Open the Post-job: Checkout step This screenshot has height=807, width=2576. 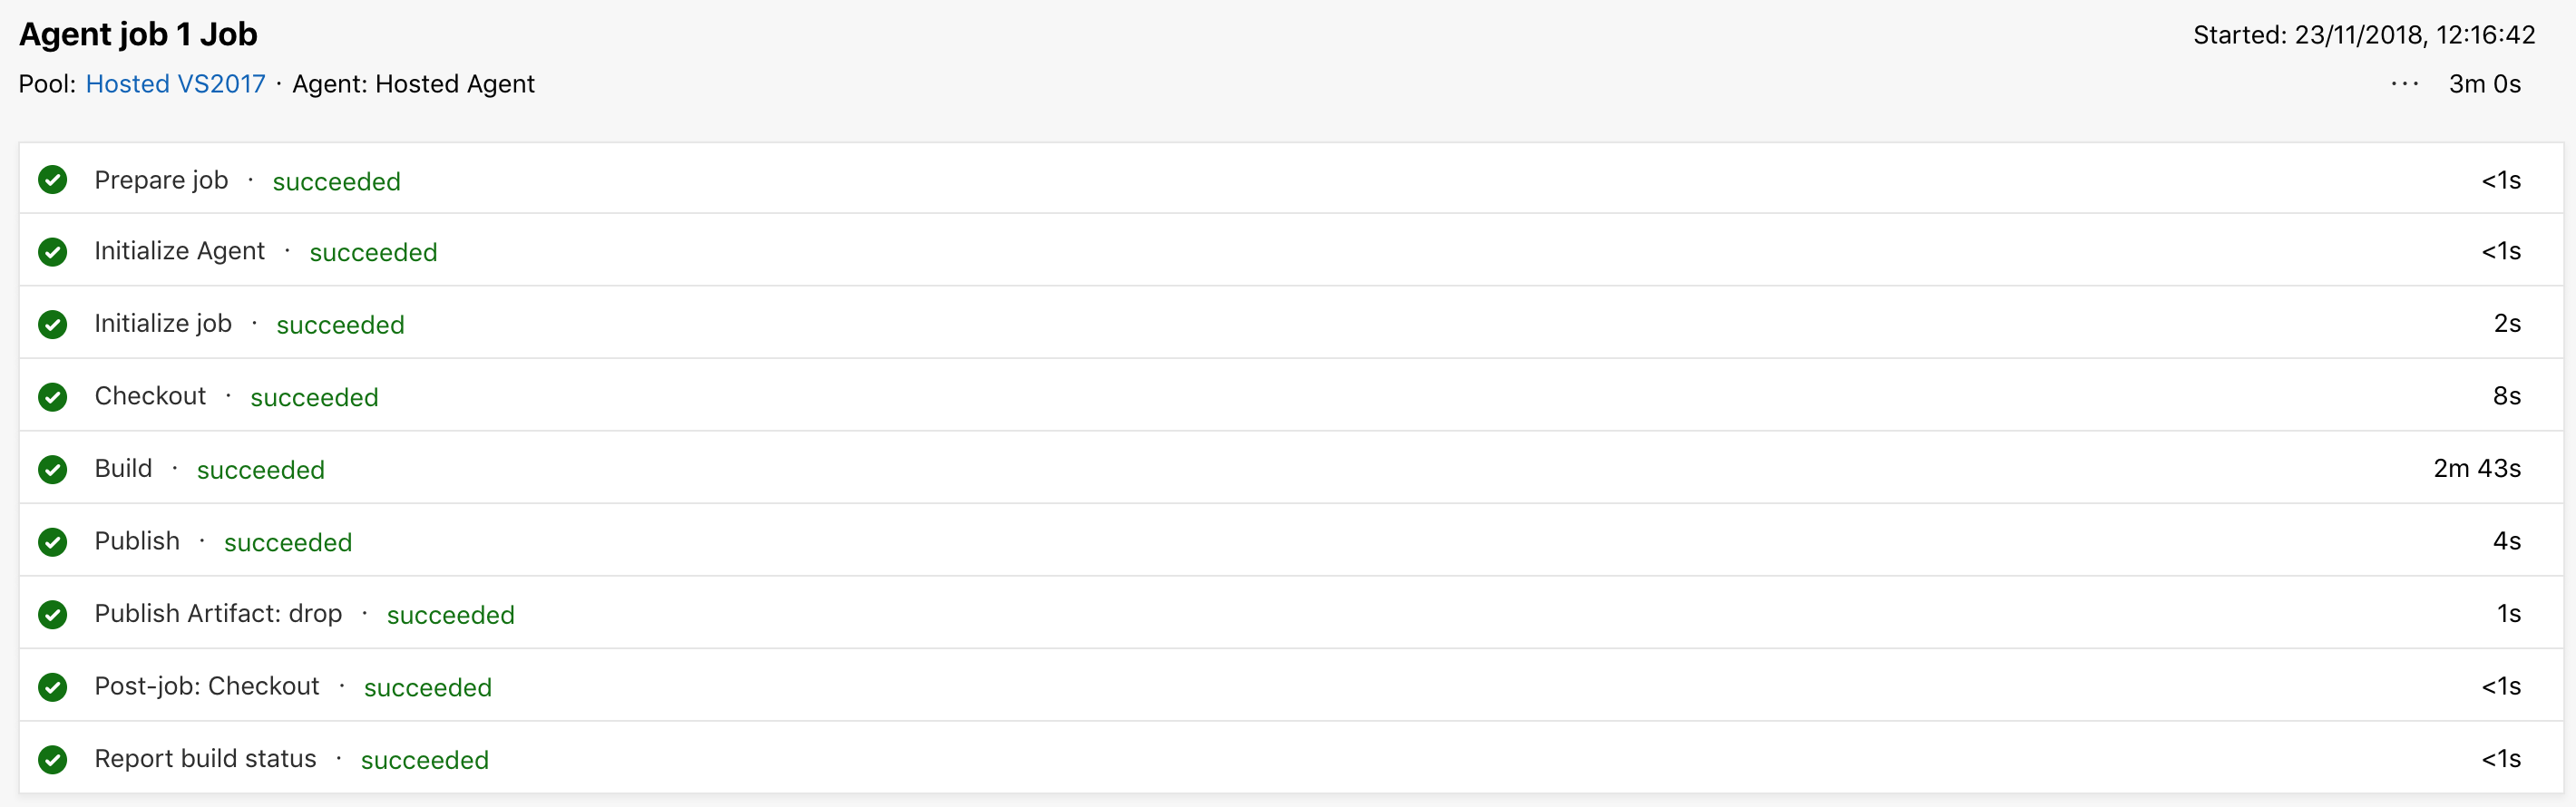coord(207,686)
